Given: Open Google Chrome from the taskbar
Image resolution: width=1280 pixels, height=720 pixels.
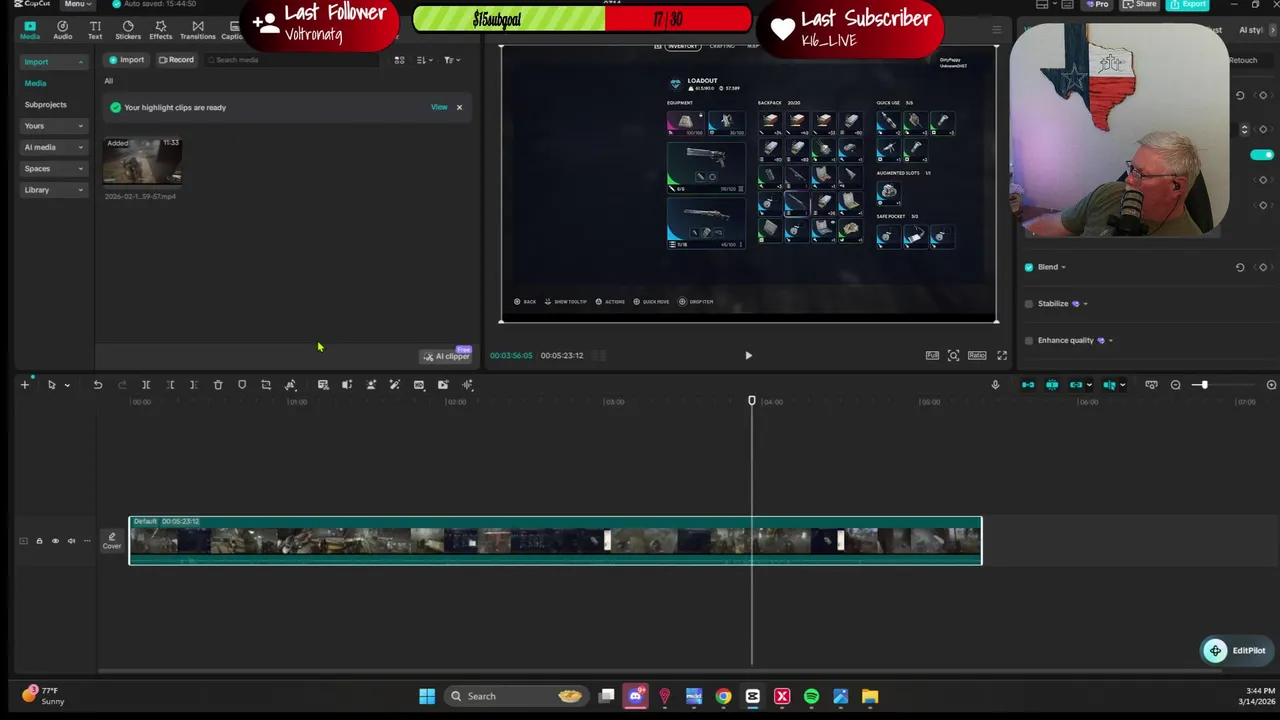Looking at the screenshot, I should (x=723, y=697).
